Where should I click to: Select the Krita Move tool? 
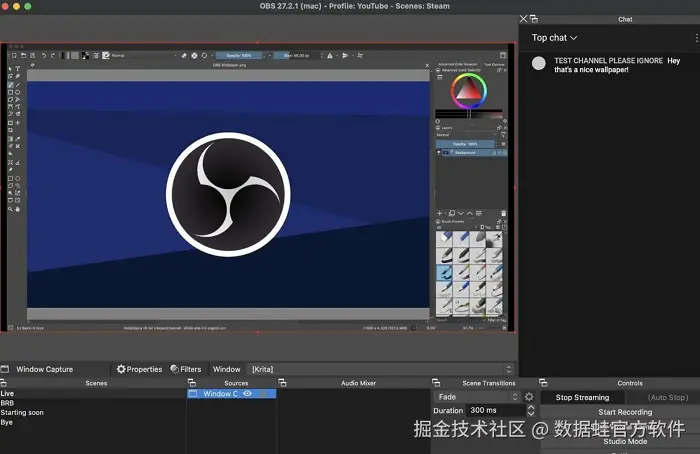click(x=18, y=123)
